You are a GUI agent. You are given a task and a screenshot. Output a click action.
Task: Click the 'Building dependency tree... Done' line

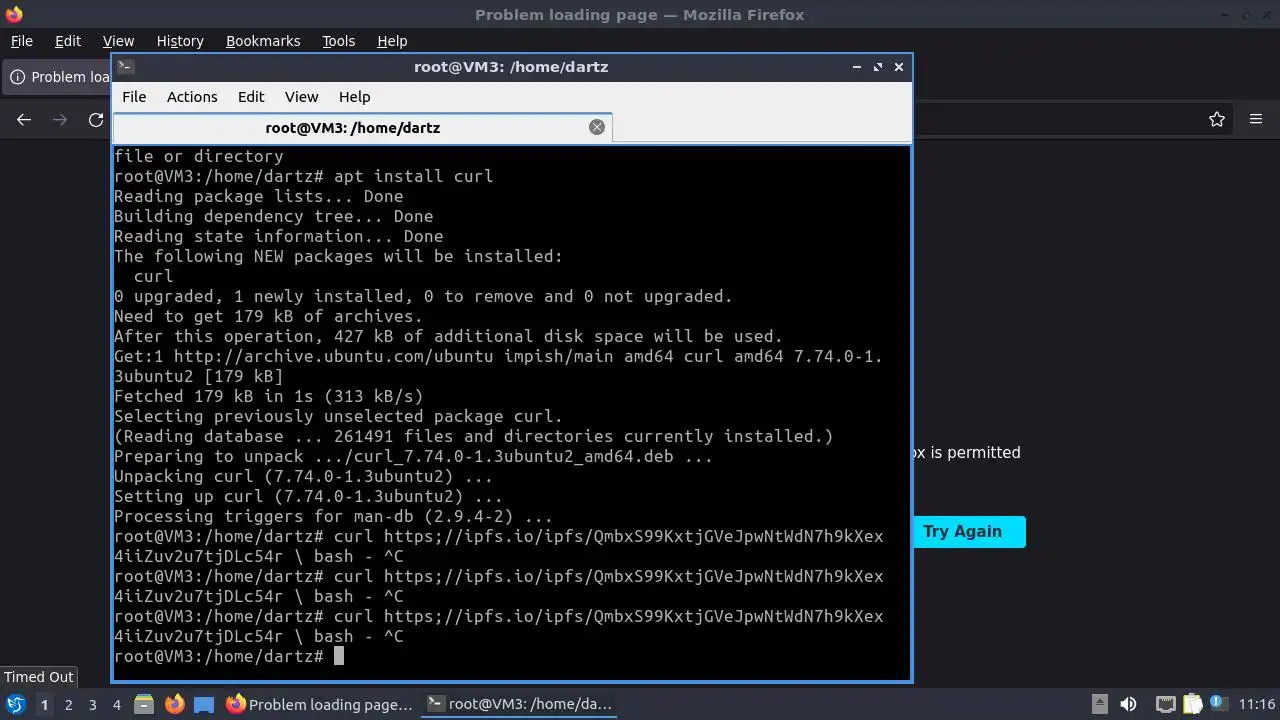coord(274,216)
